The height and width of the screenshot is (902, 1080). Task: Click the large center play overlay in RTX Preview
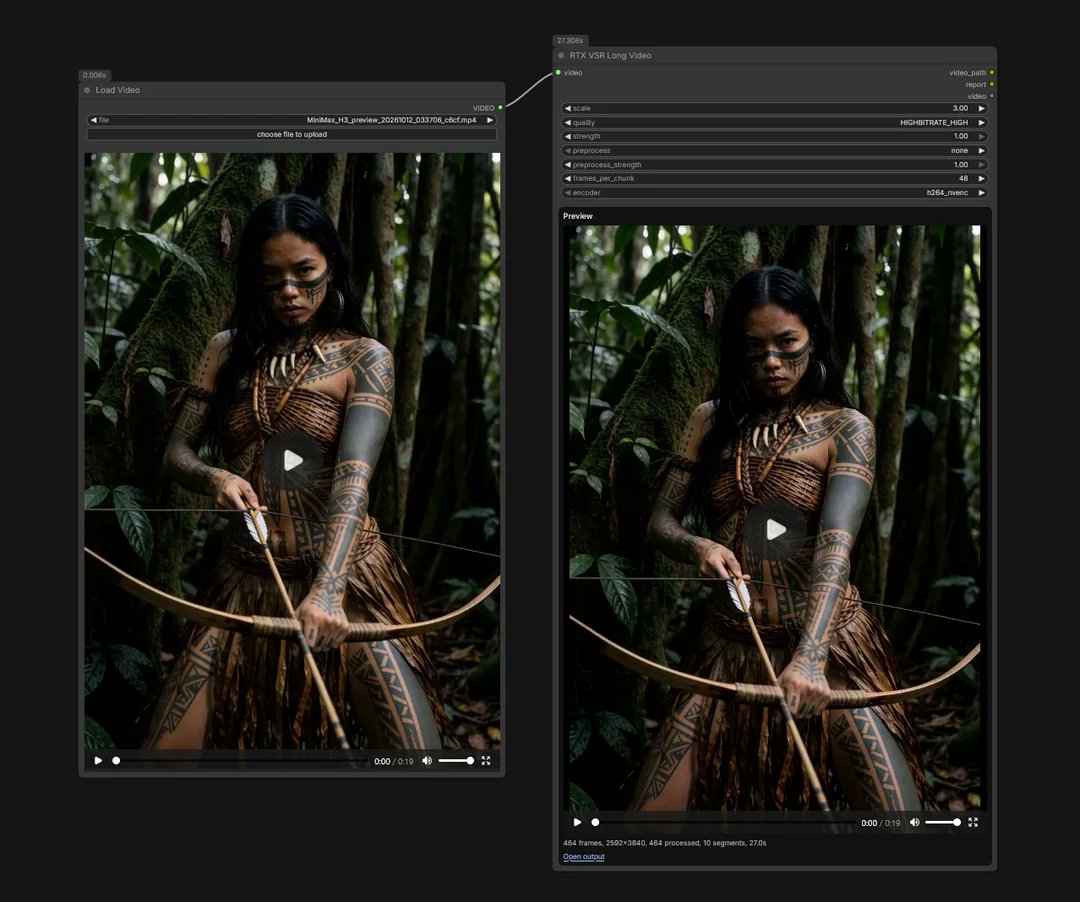pyautogui.click(x=776, y=529)
